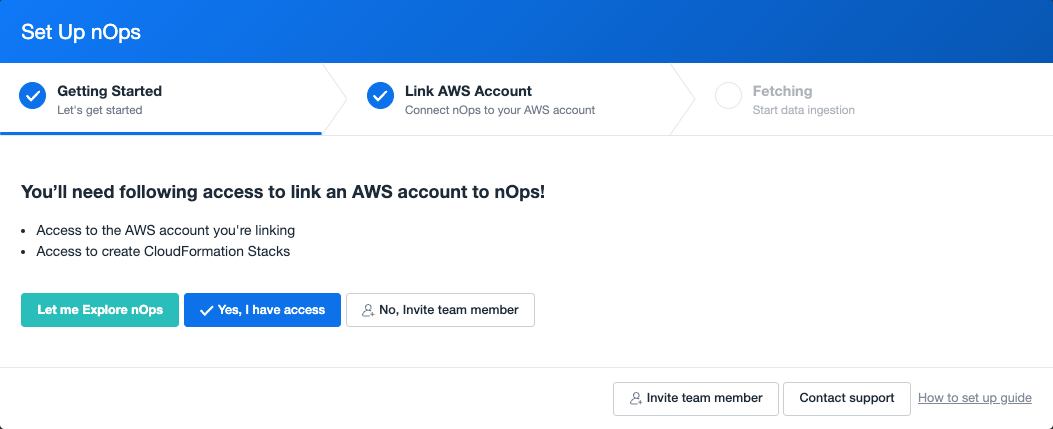
Task: Click the empty Fetching step circle
Action: click(x=728, y=96)
